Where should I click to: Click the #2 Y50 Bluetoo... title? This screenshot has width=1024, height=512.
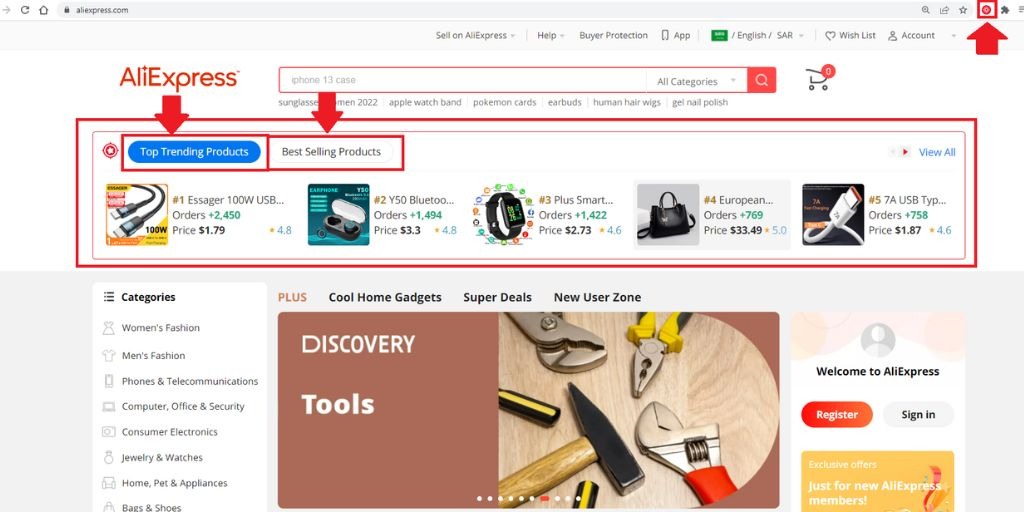[413, 200]
